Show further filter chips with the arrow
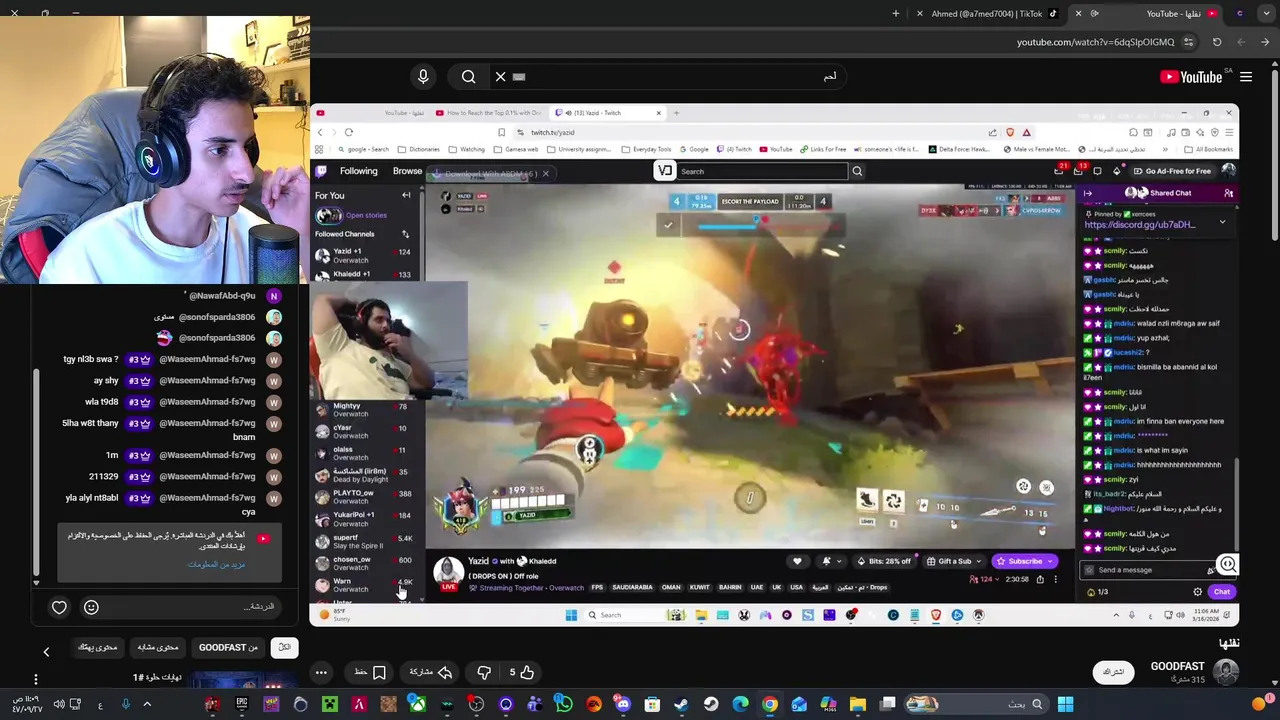The width and height of the screenshot is (1280, 720). click(46, 652)
